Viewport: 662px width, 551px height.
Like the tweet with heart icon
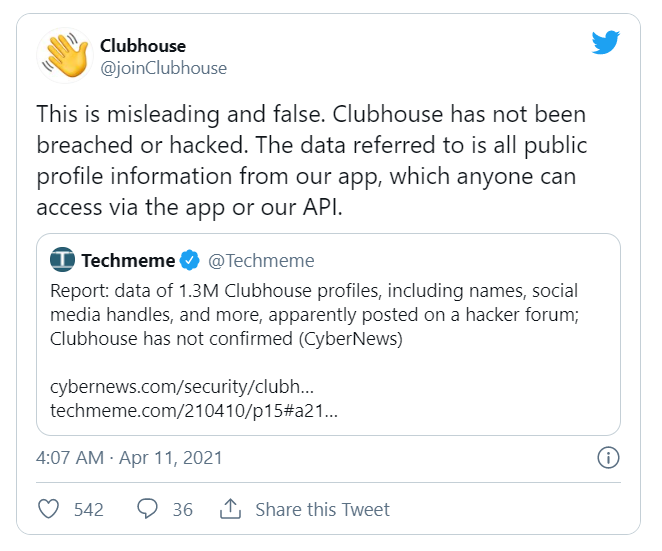(x=49, y=509)
